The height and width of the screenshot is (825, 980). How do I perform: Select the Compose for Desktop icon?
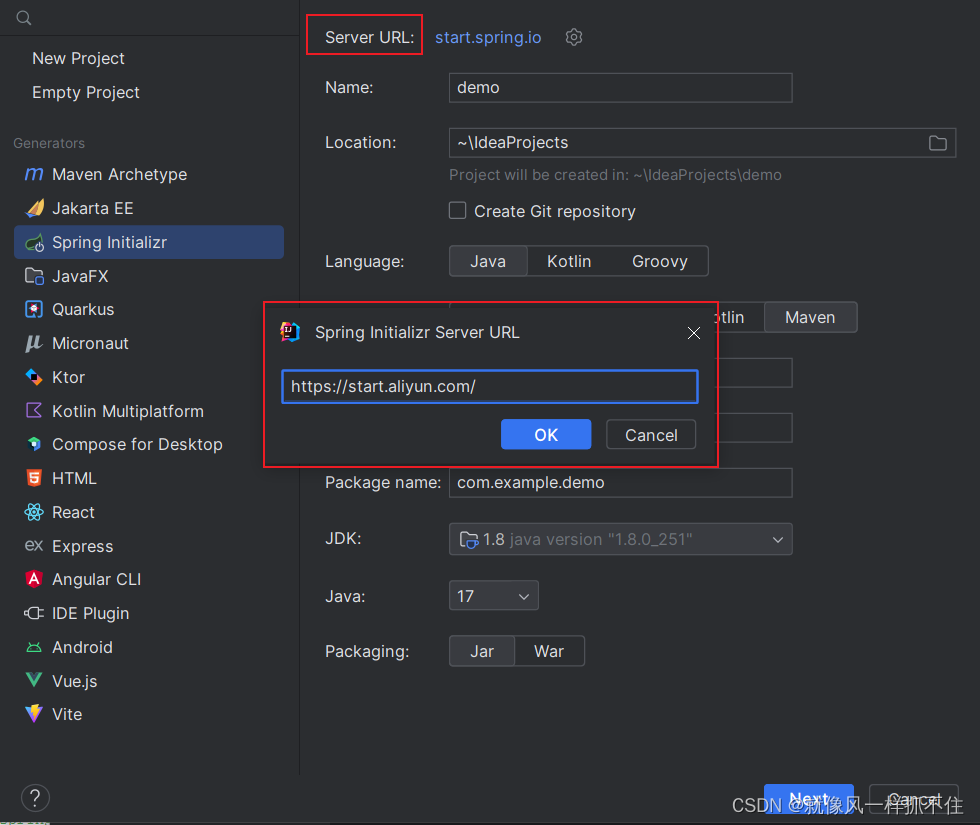click(x=34, y=444)
